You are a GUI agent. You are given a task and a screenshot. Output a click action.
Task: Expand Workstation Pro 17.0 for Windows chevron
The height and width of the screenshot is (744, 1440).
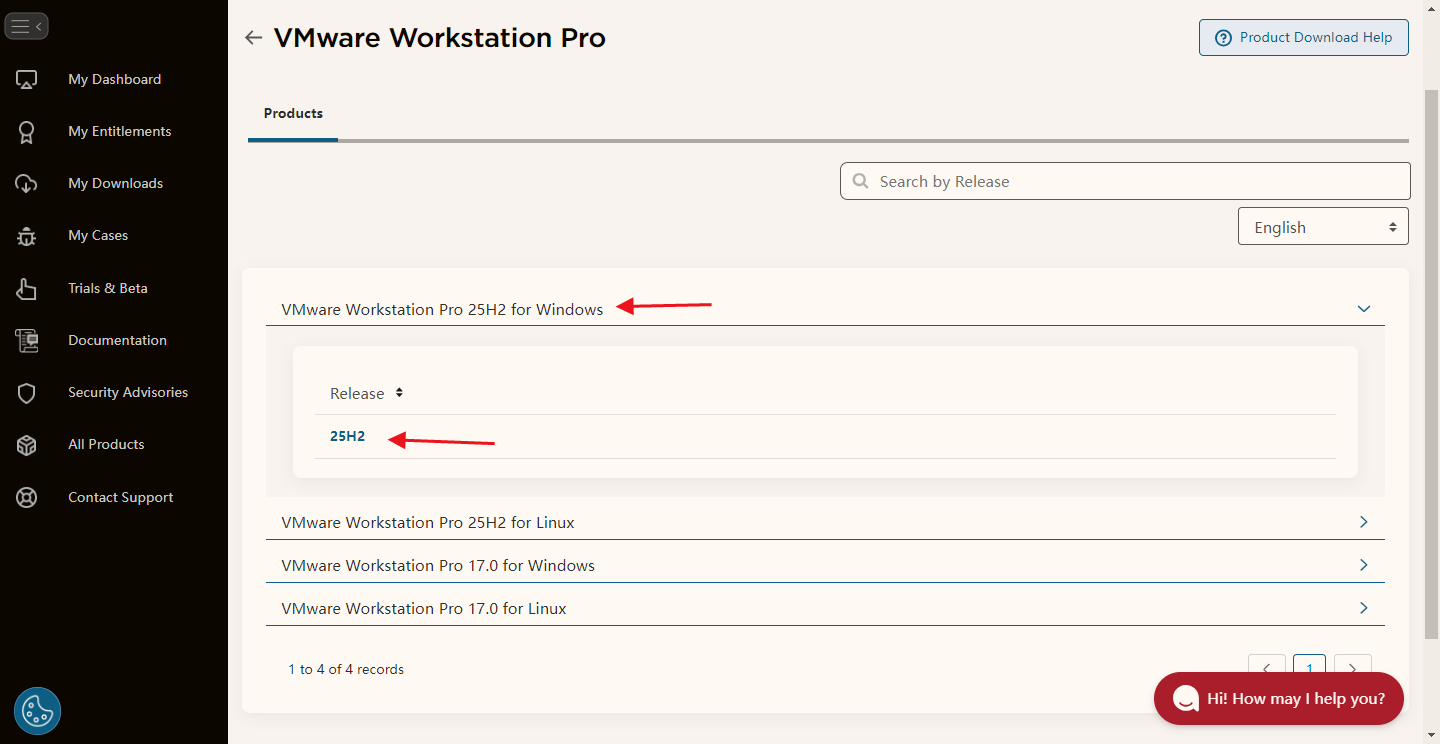(1364, 565)
